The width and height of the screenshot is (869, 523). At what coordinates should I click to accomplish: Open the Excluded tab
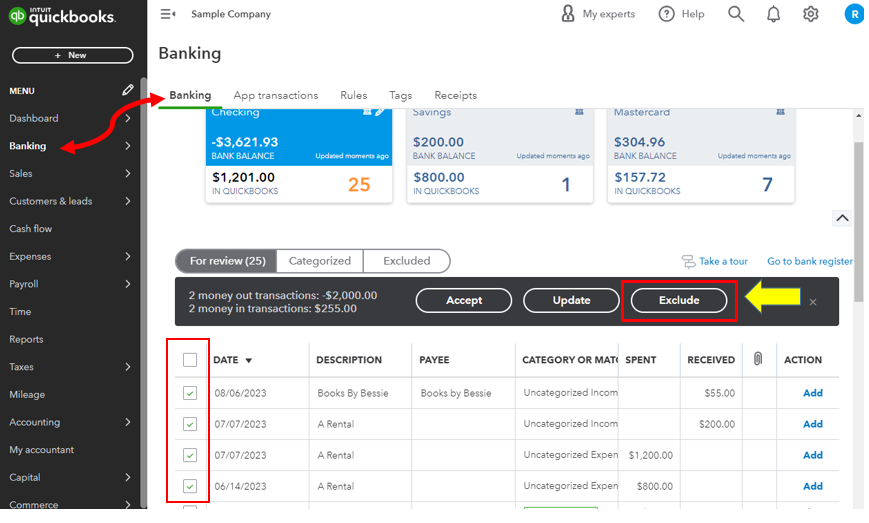click(x=406, y=261)
